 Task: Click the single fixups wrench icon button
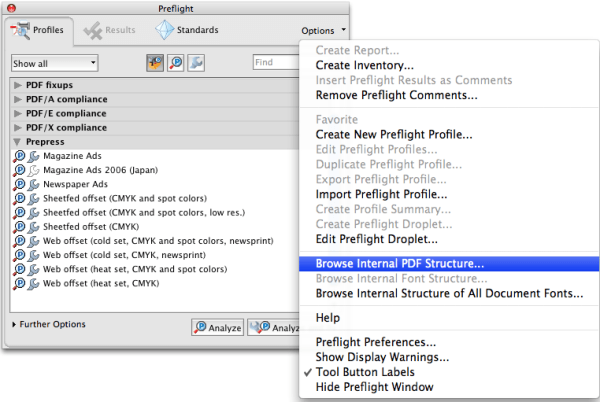coord(196,63)
